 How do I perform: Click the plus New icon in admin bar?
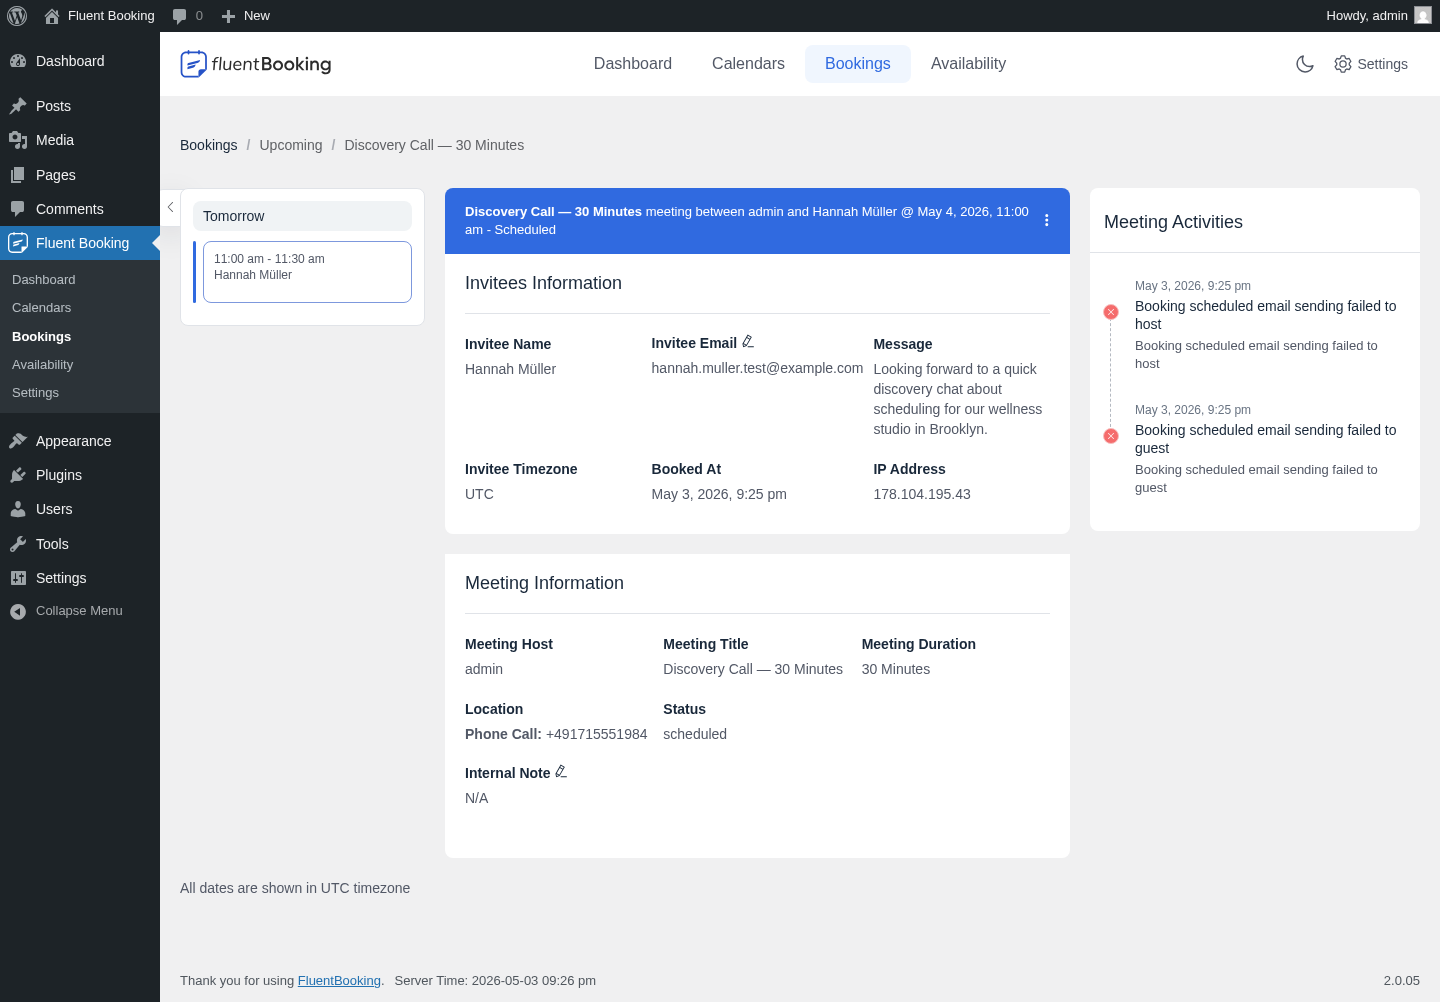click(228, 16)
